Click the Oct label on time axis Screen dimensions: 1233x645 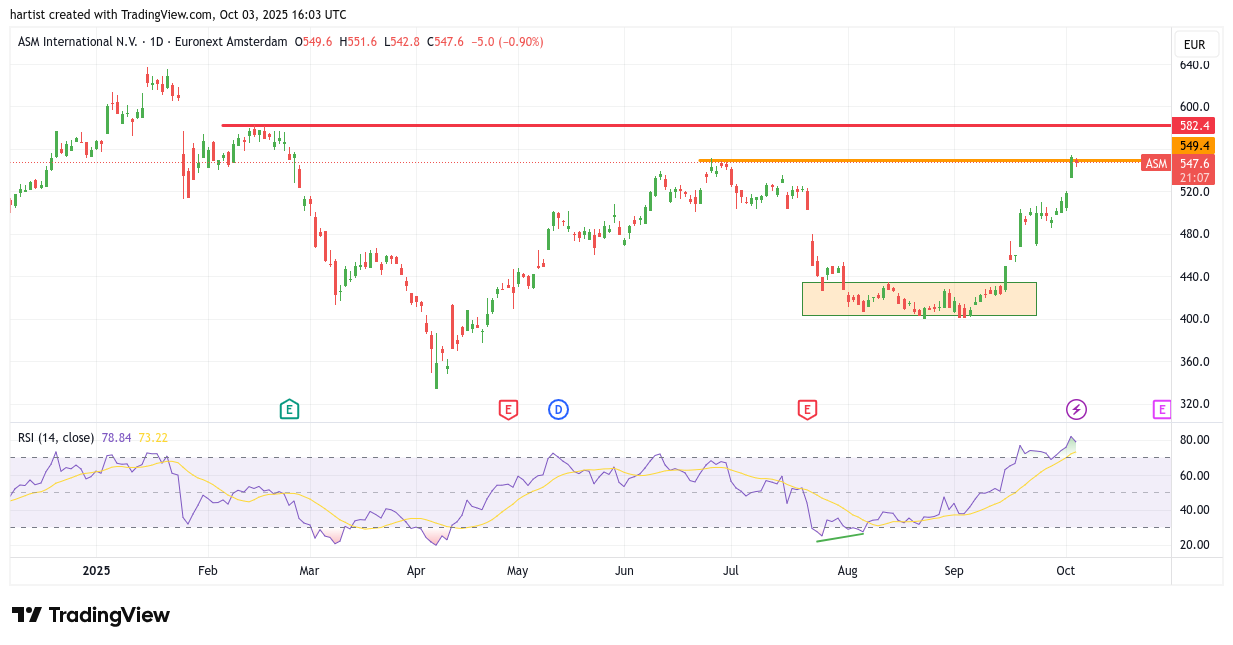point(1066,571)
